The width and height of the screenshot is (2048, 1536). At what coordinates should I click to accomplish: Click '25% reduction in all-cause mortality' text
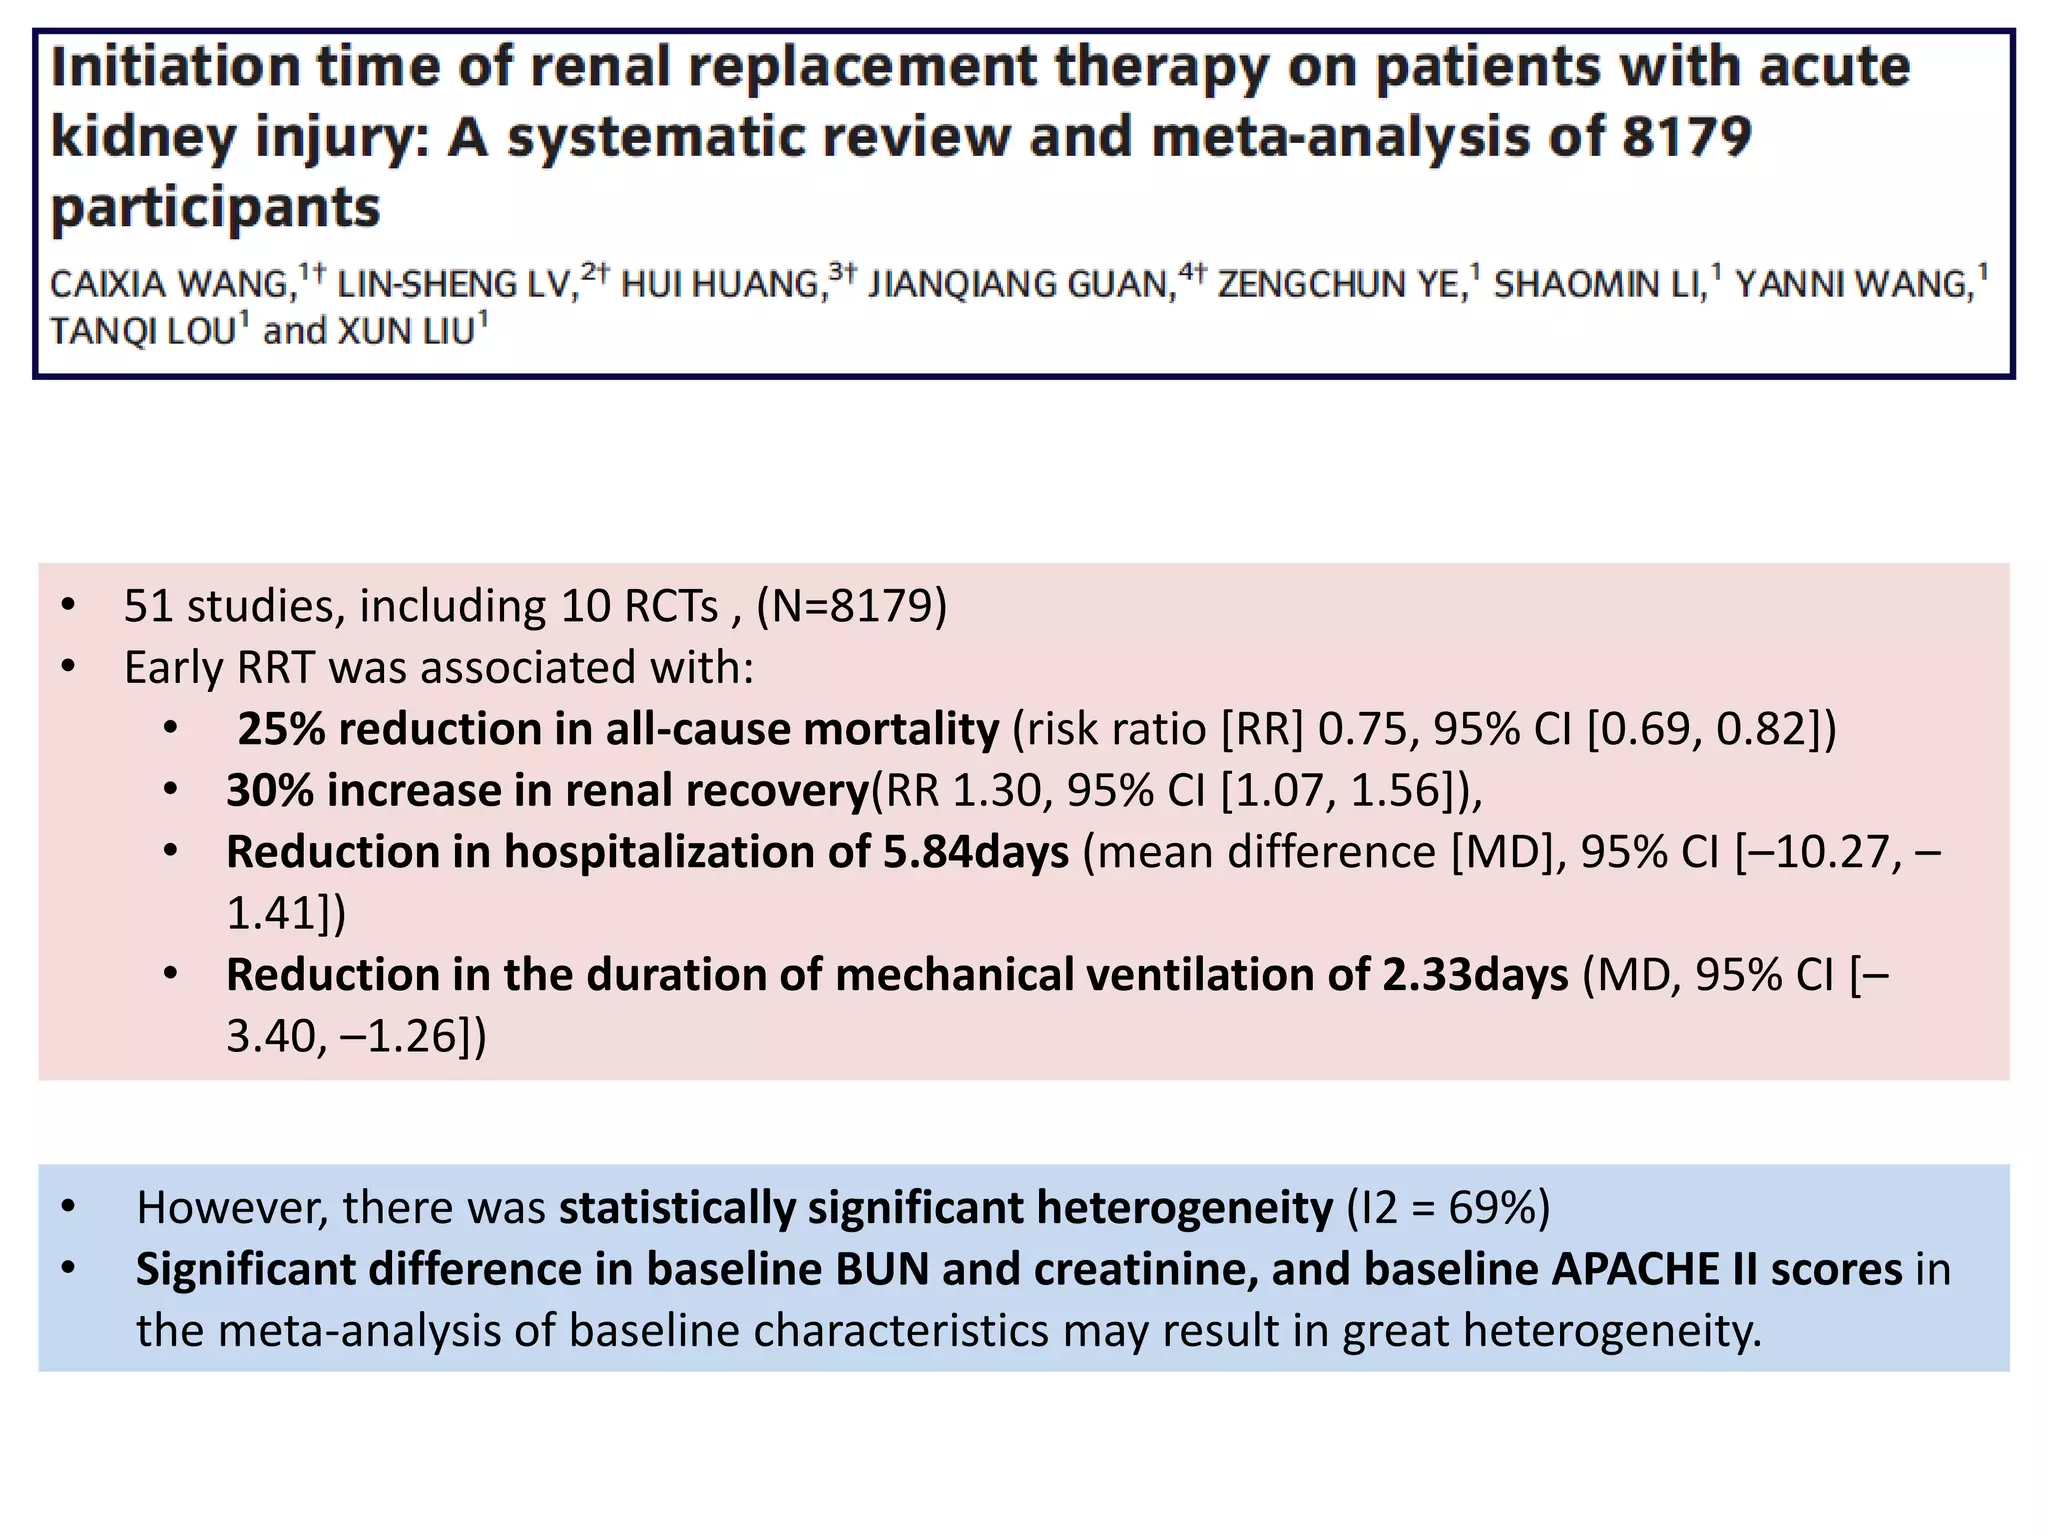[618, 729]
